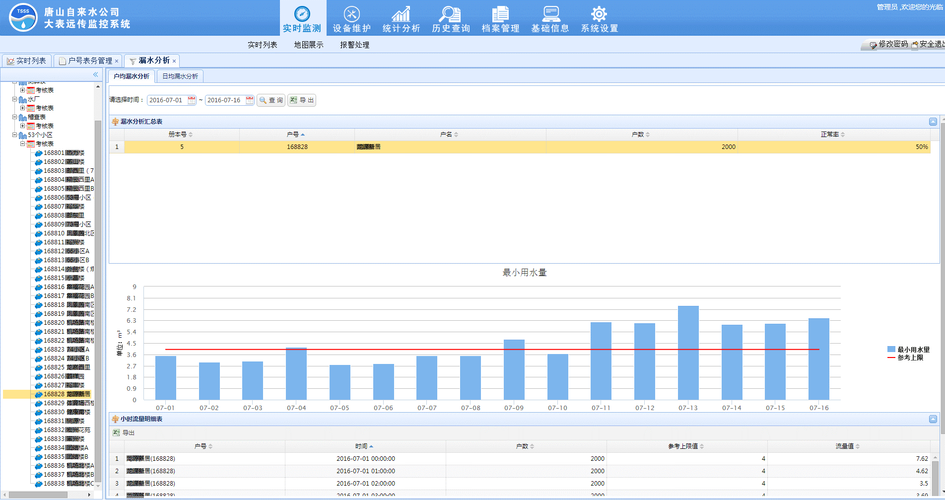Screen dimensions: 945x500
Task: Sort summary table by 户名 column
Action: [450, 134]
